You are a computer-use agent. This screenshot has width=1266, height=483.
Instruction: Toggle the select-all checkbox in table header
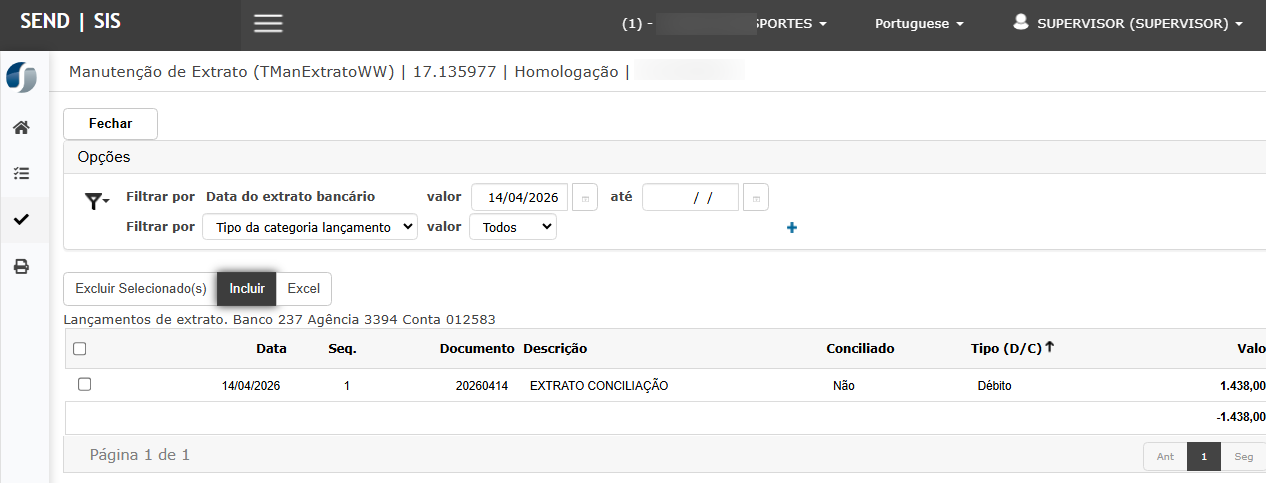80,349
